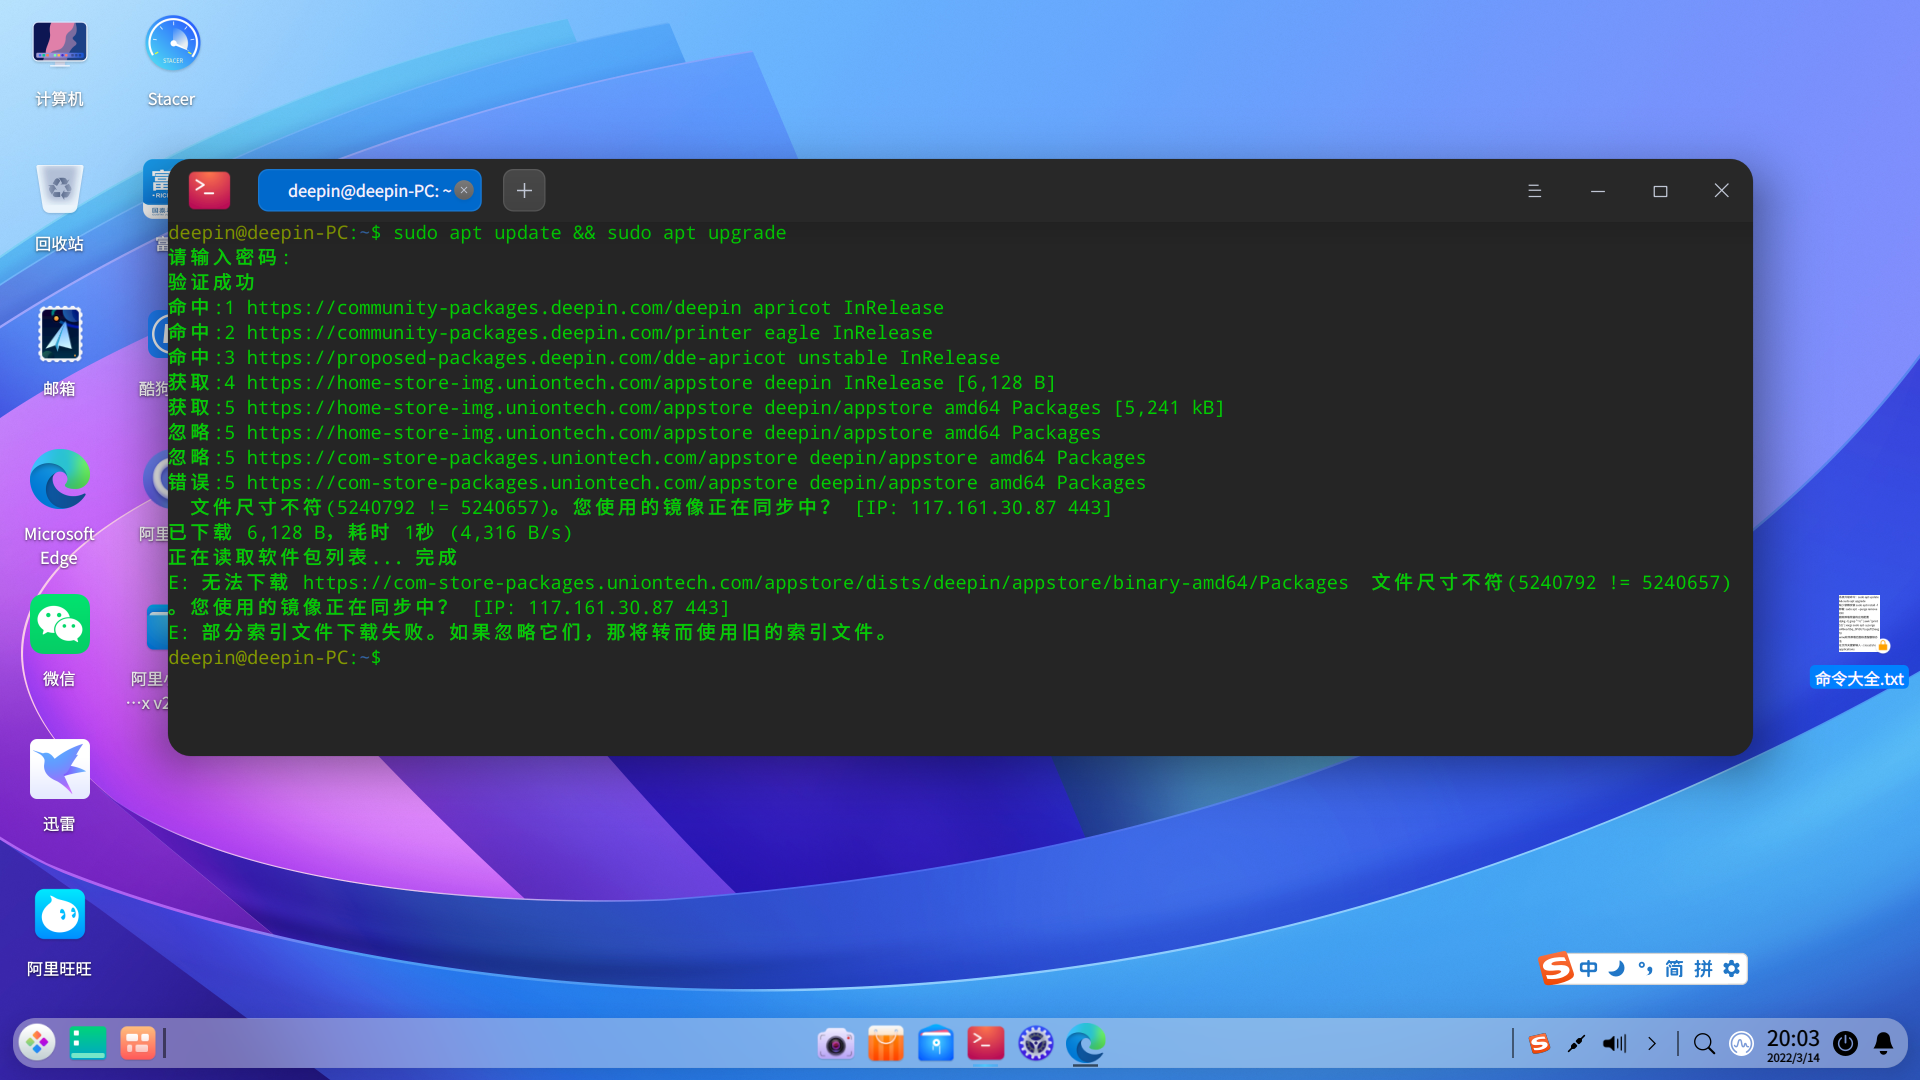Toggle punctuation mode on the input bar
Screen dimensions: 1920x1080
click(1644, 968)
